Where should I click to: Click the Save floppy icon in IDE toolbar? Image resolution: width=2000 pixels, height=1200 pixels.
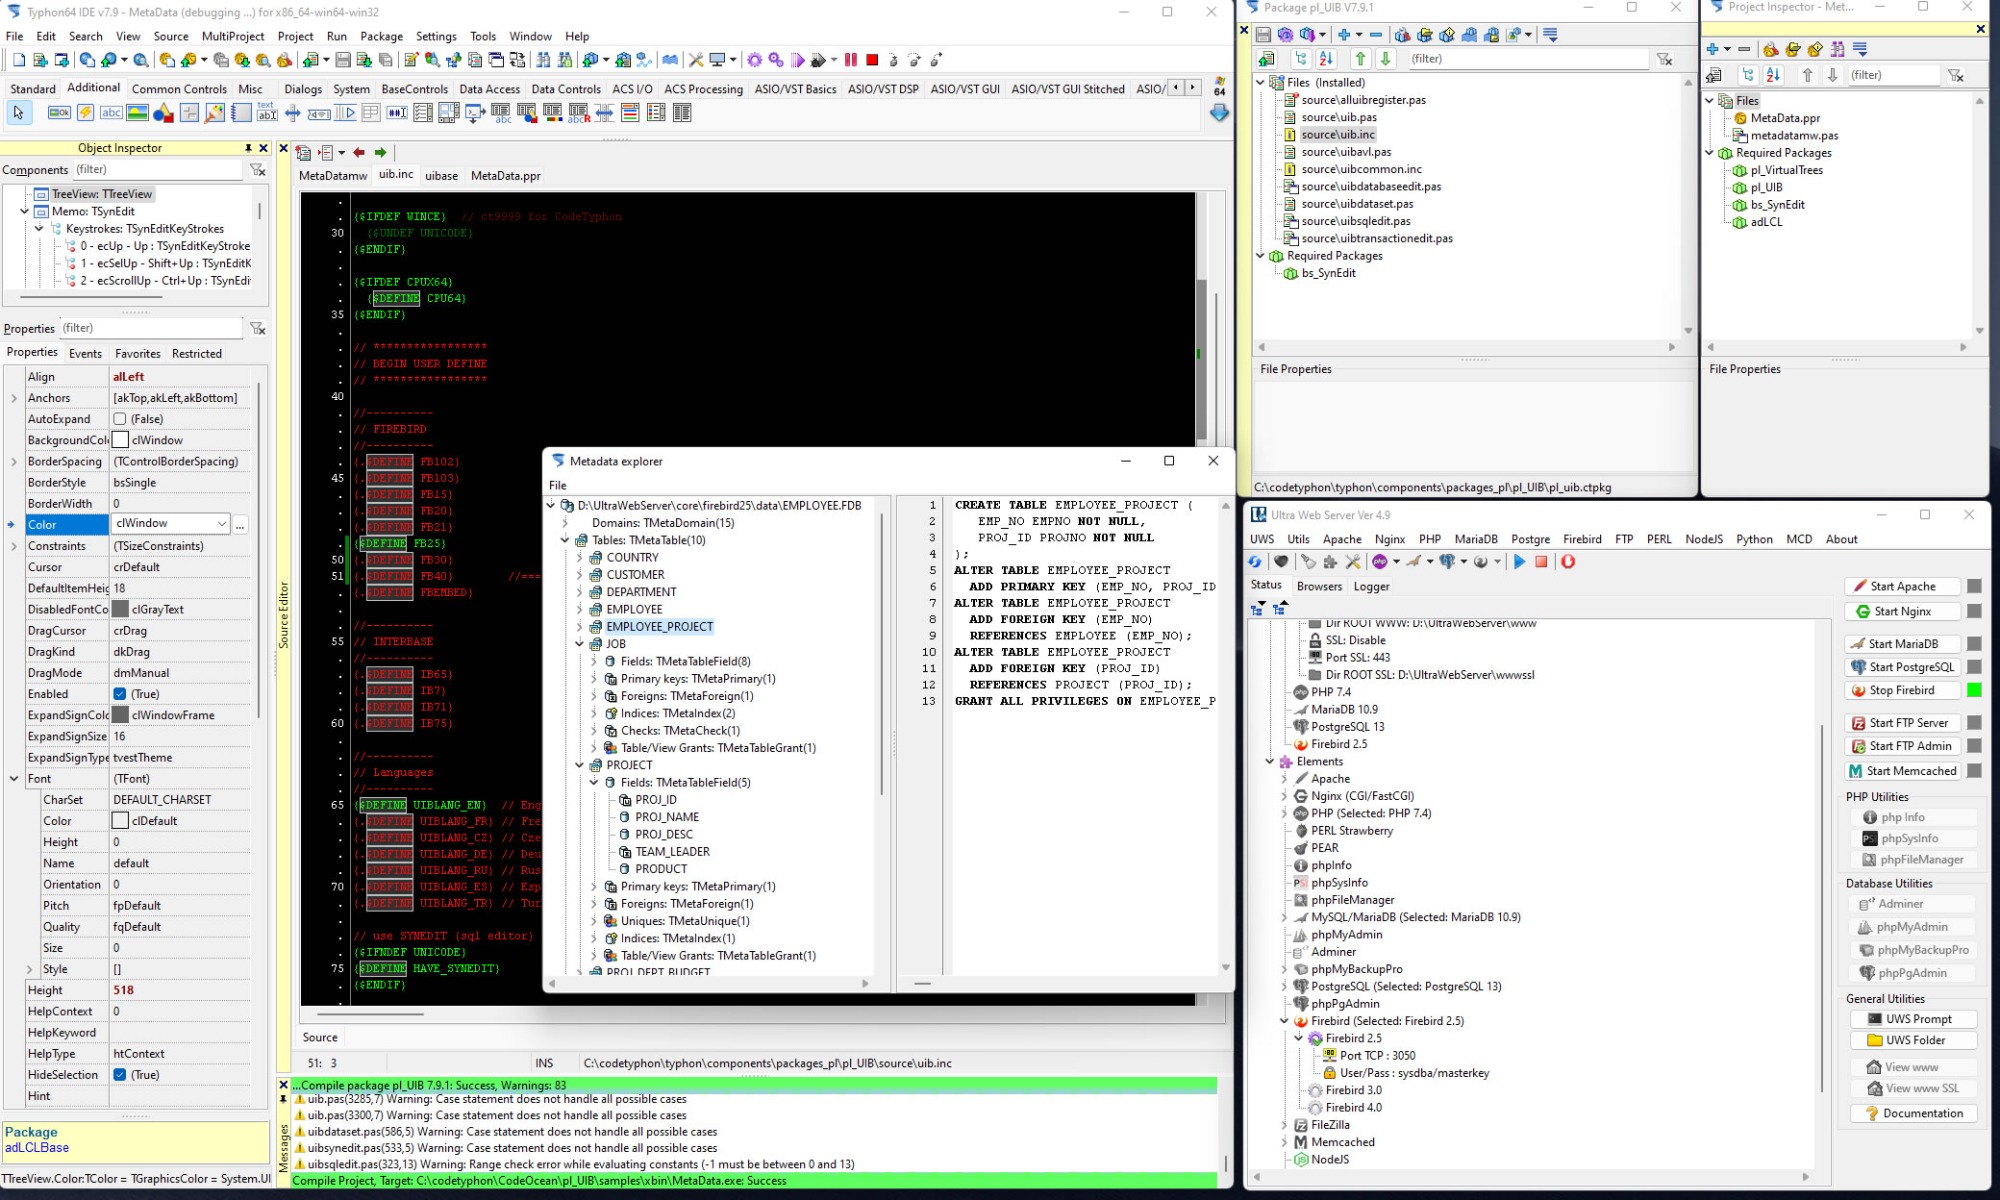(343, 60)
